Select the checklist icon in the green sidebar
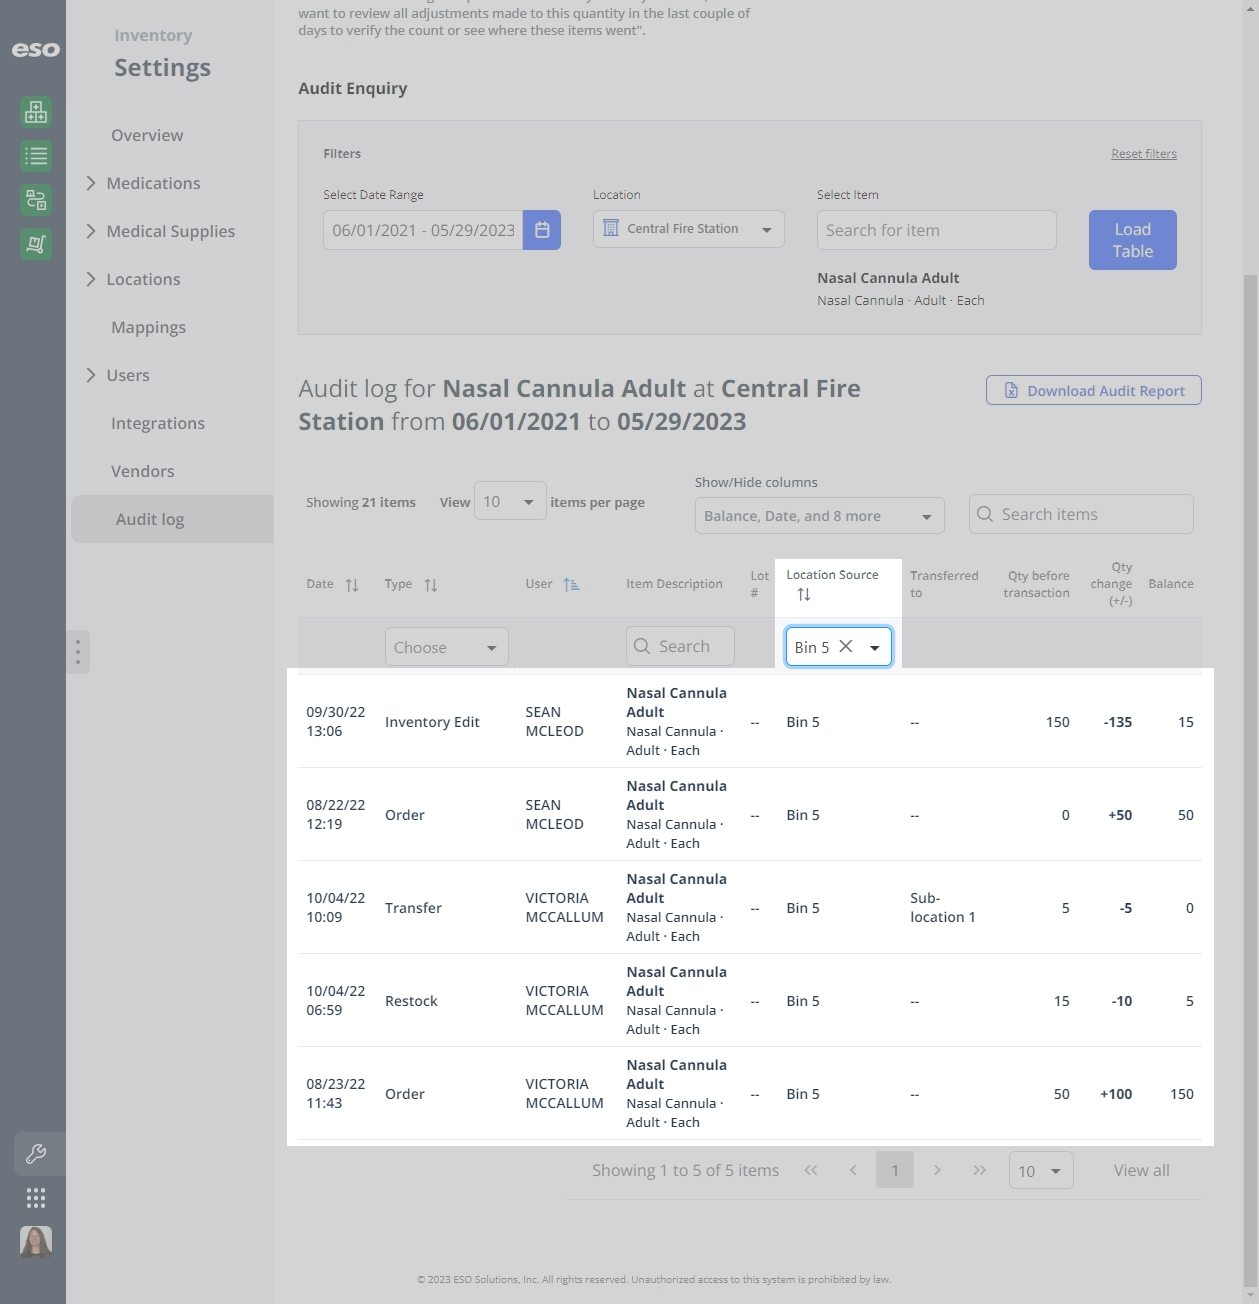Viewport: 1259px width, 1304px height. (35, 156)
